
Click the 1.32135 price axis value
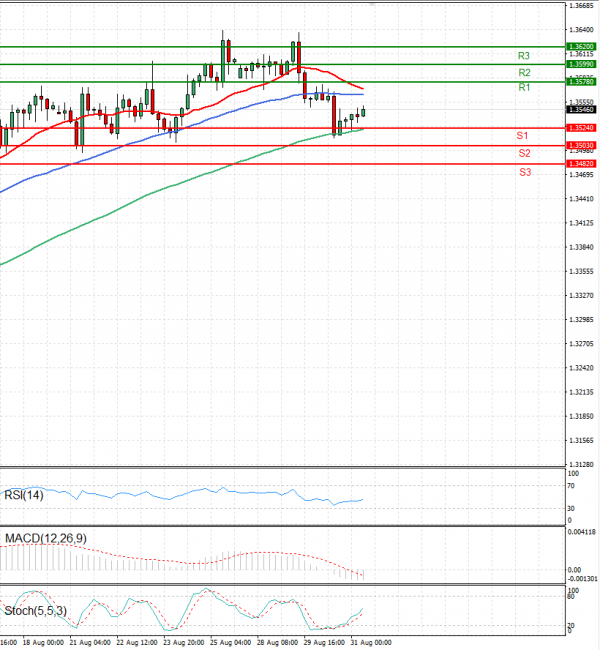[x=582, y=392]
